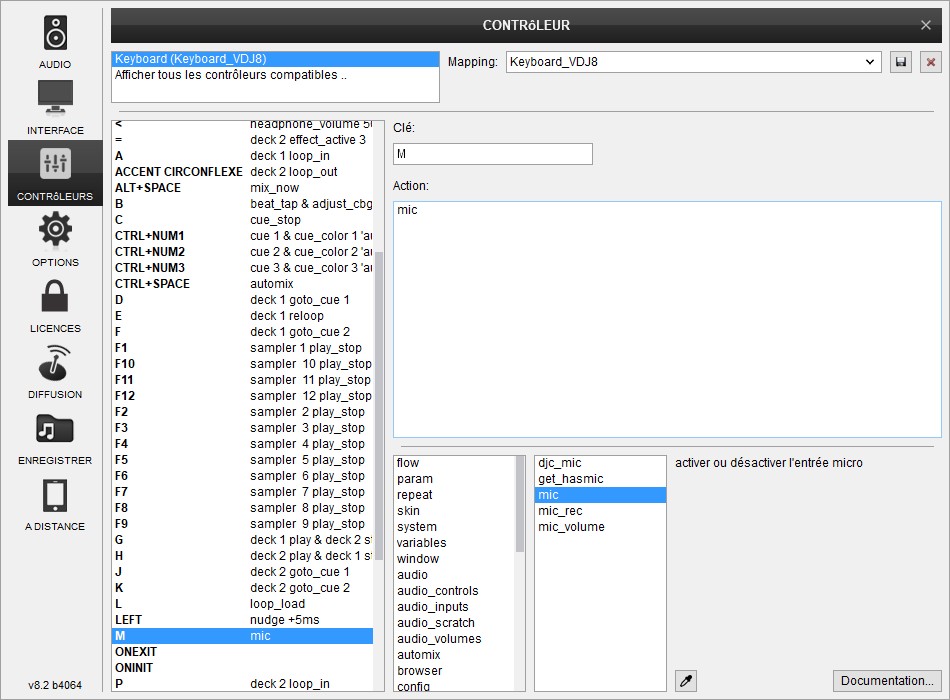The width and height of the screenshot is (950, 700).
Task: Choose the param action category
Action: coord(454,479)
